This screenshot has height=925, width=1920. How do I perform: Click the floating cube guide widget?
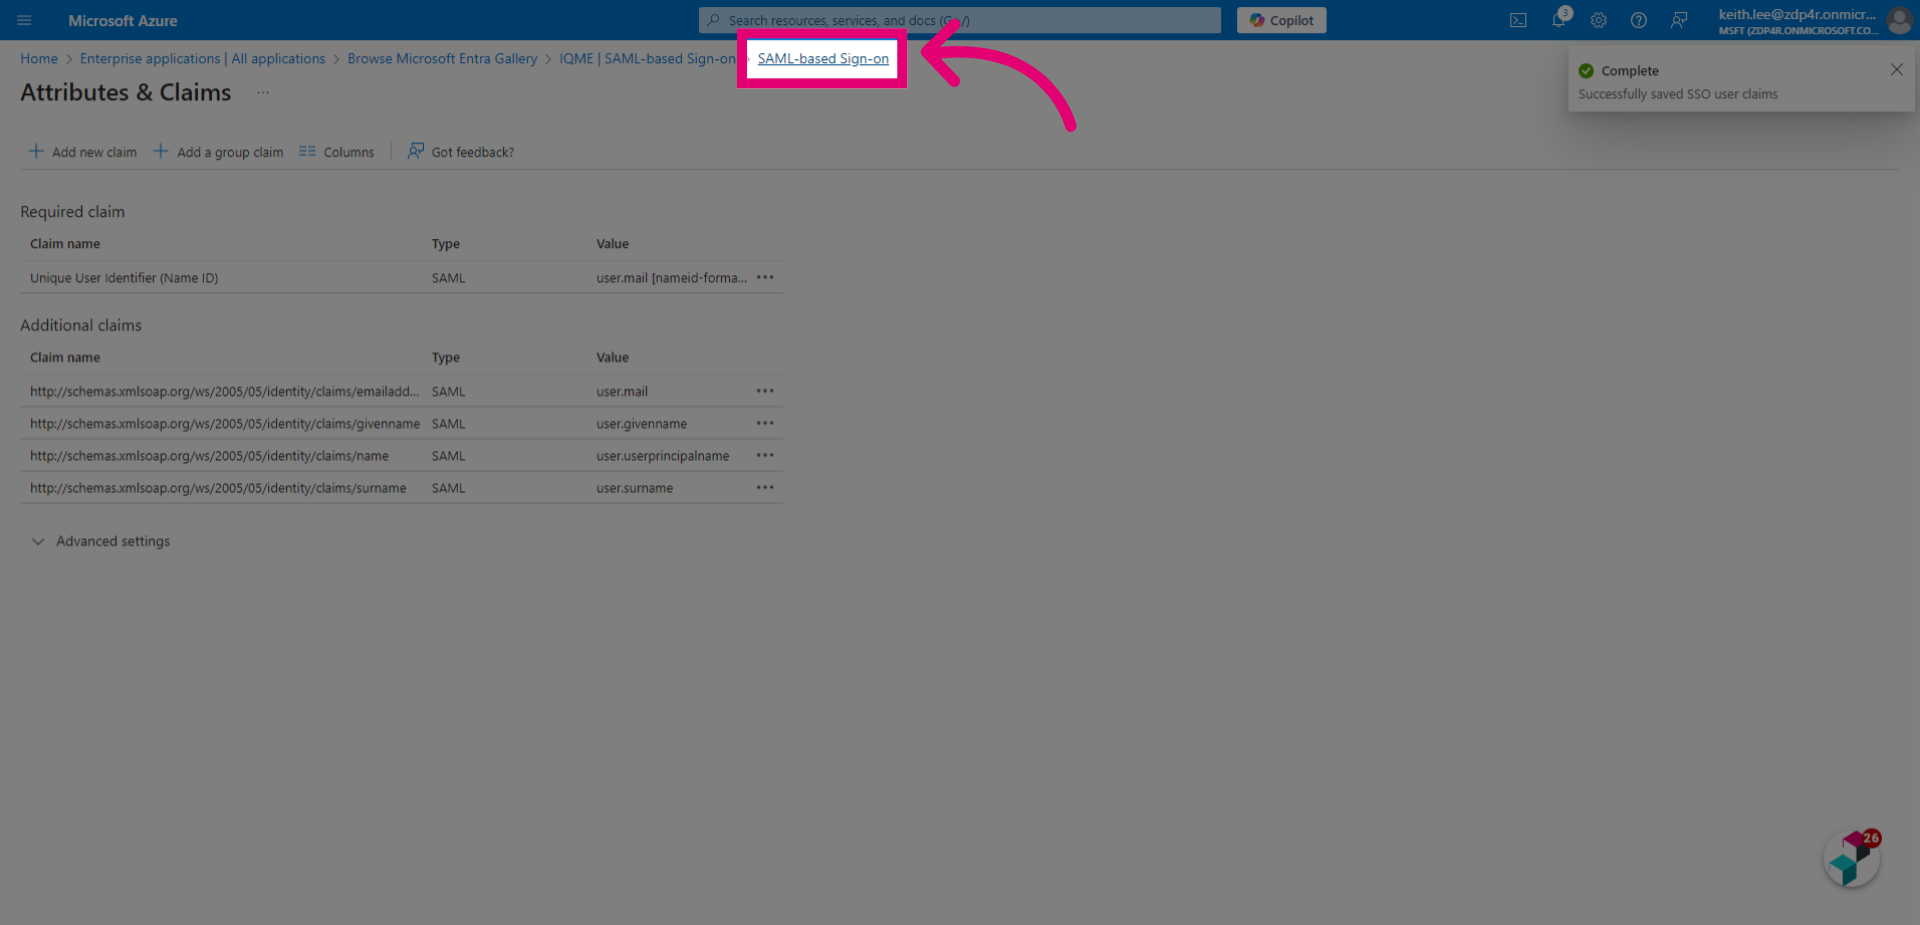click(x=1853, y=858)
